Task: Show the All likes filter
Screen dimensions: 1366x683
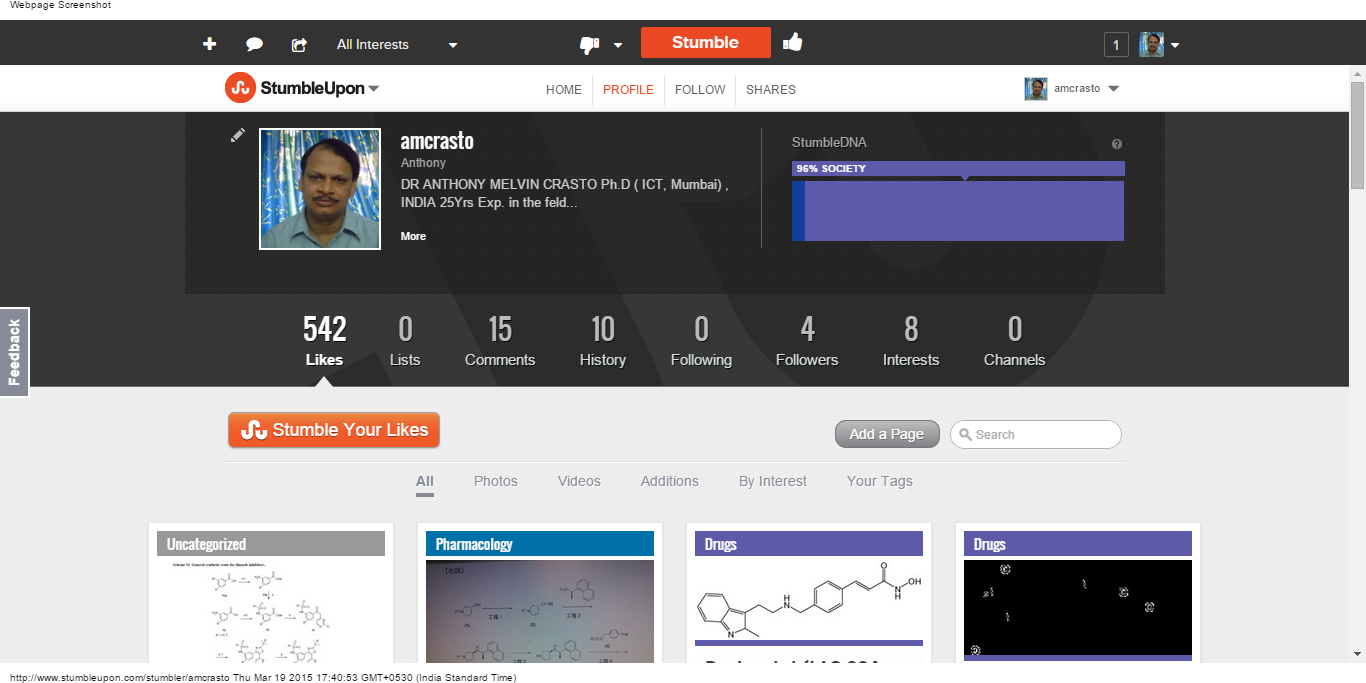Action: pos(425,481)
